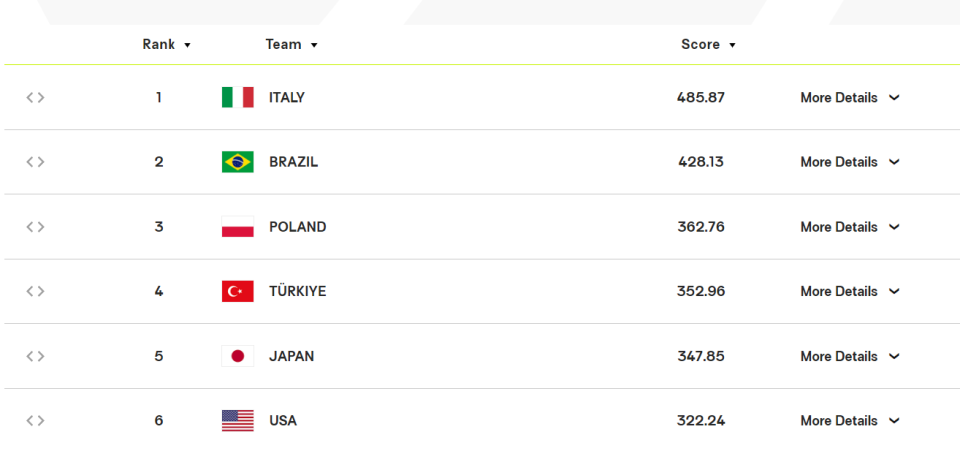Click the Japan flag icon

click(x=238, y=356)
